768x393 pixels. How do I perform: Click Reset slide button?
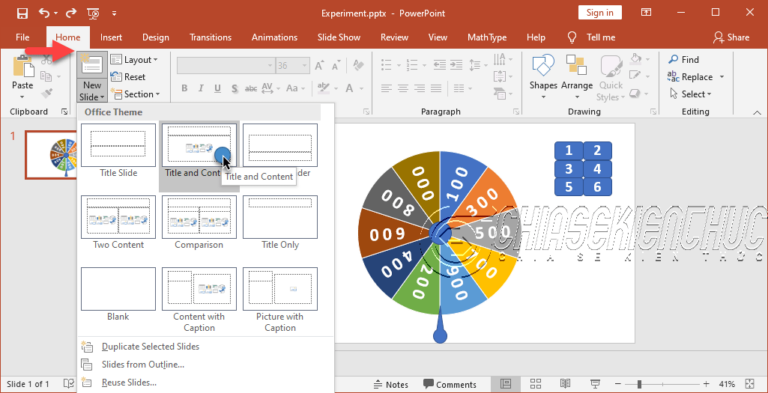128,77
